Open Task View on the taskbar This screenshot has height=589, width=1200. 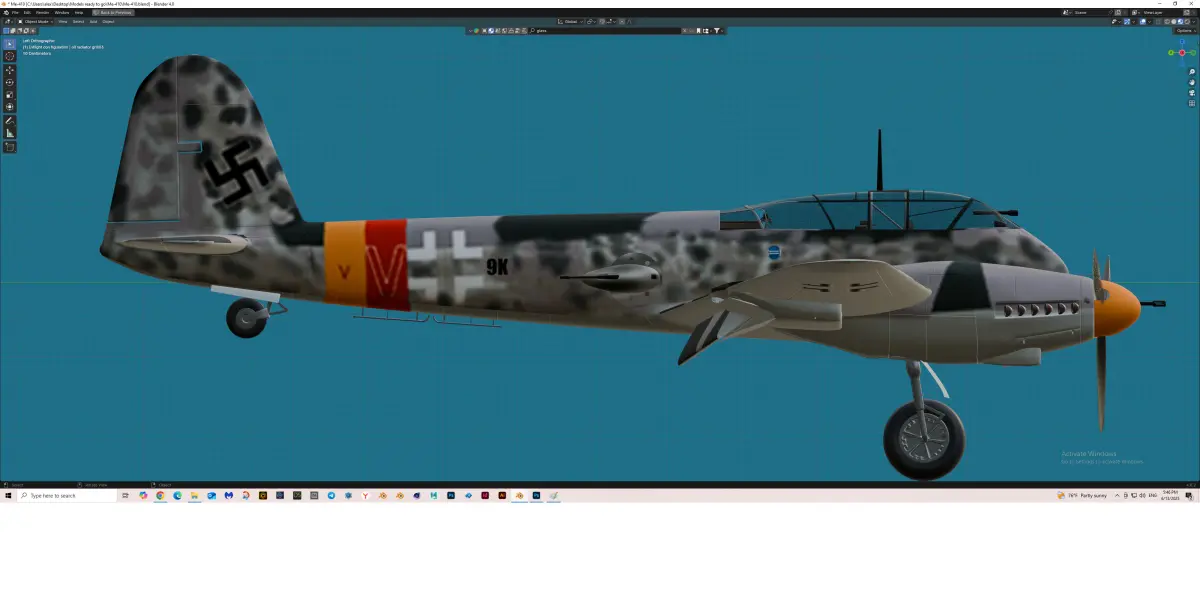[125, 495]
